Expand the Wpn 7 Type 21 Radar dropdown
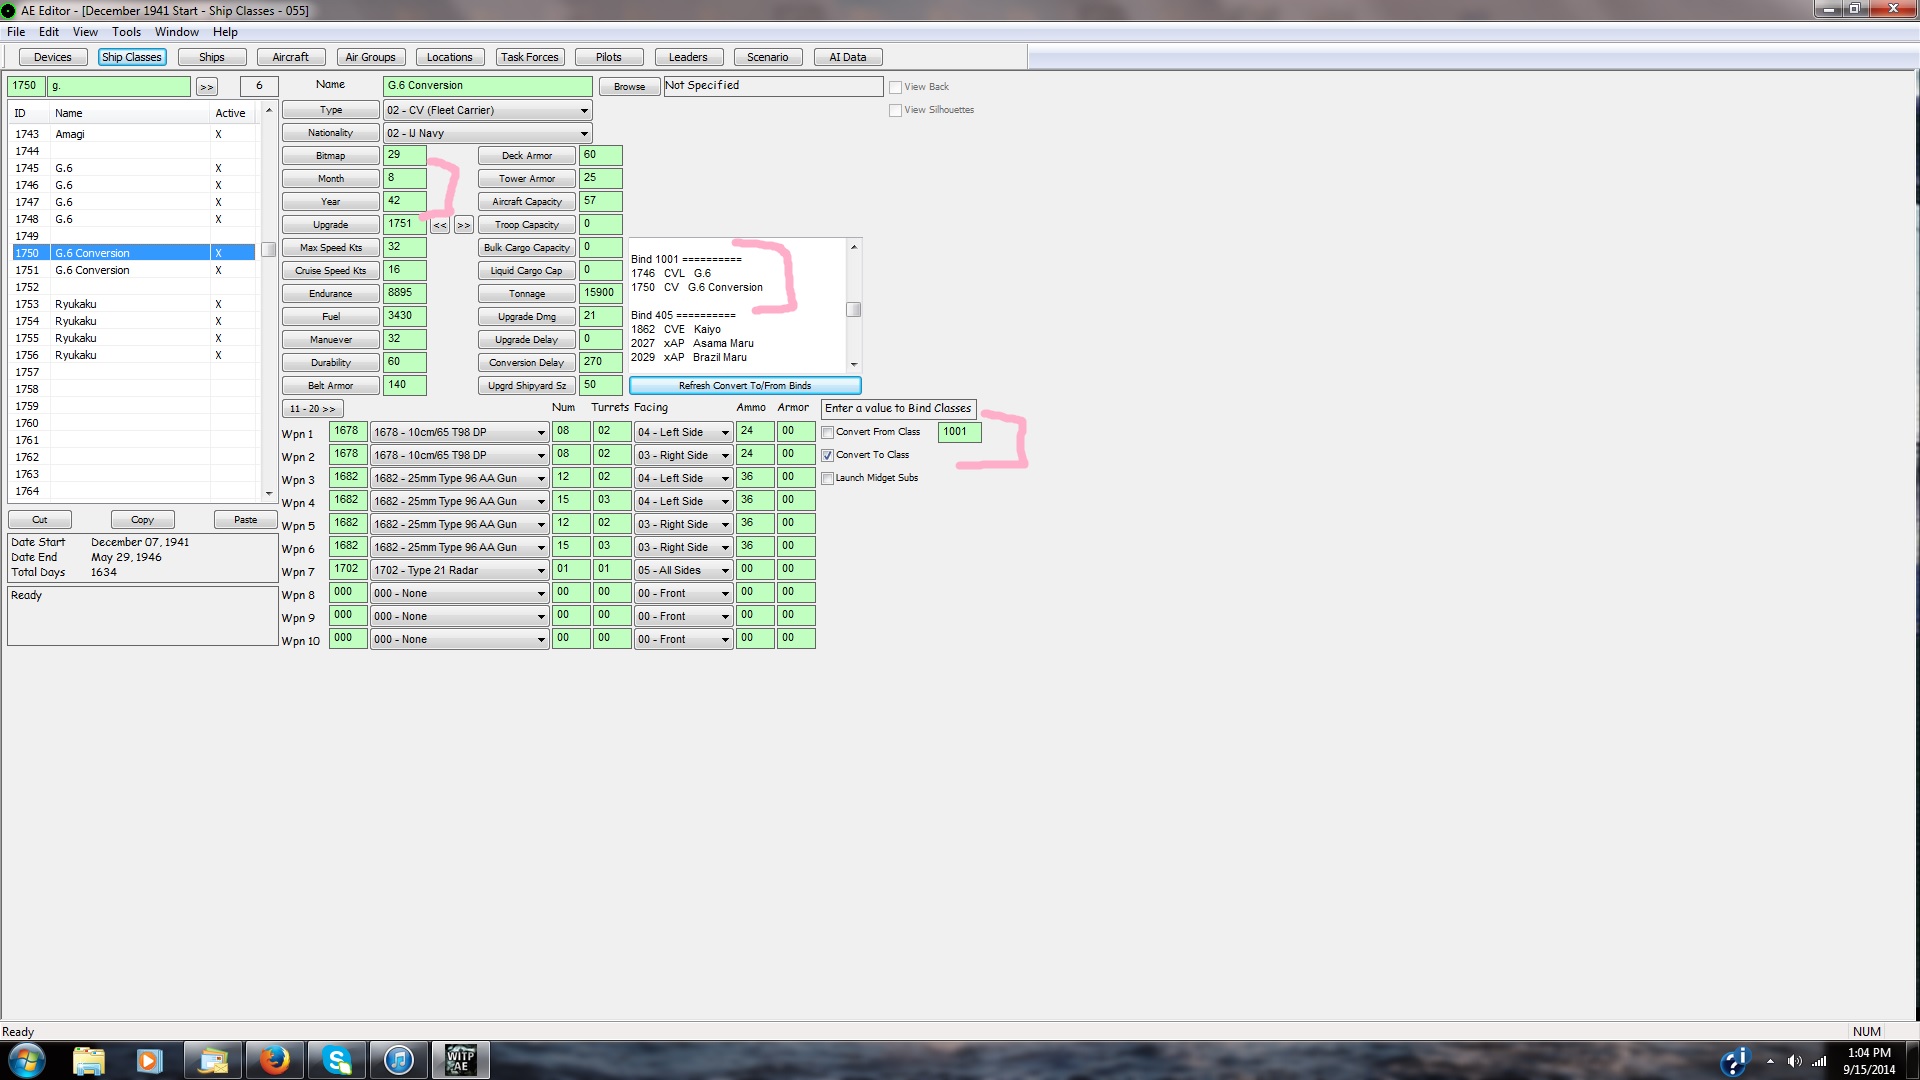1920x1080 pixels. point(541,571)
